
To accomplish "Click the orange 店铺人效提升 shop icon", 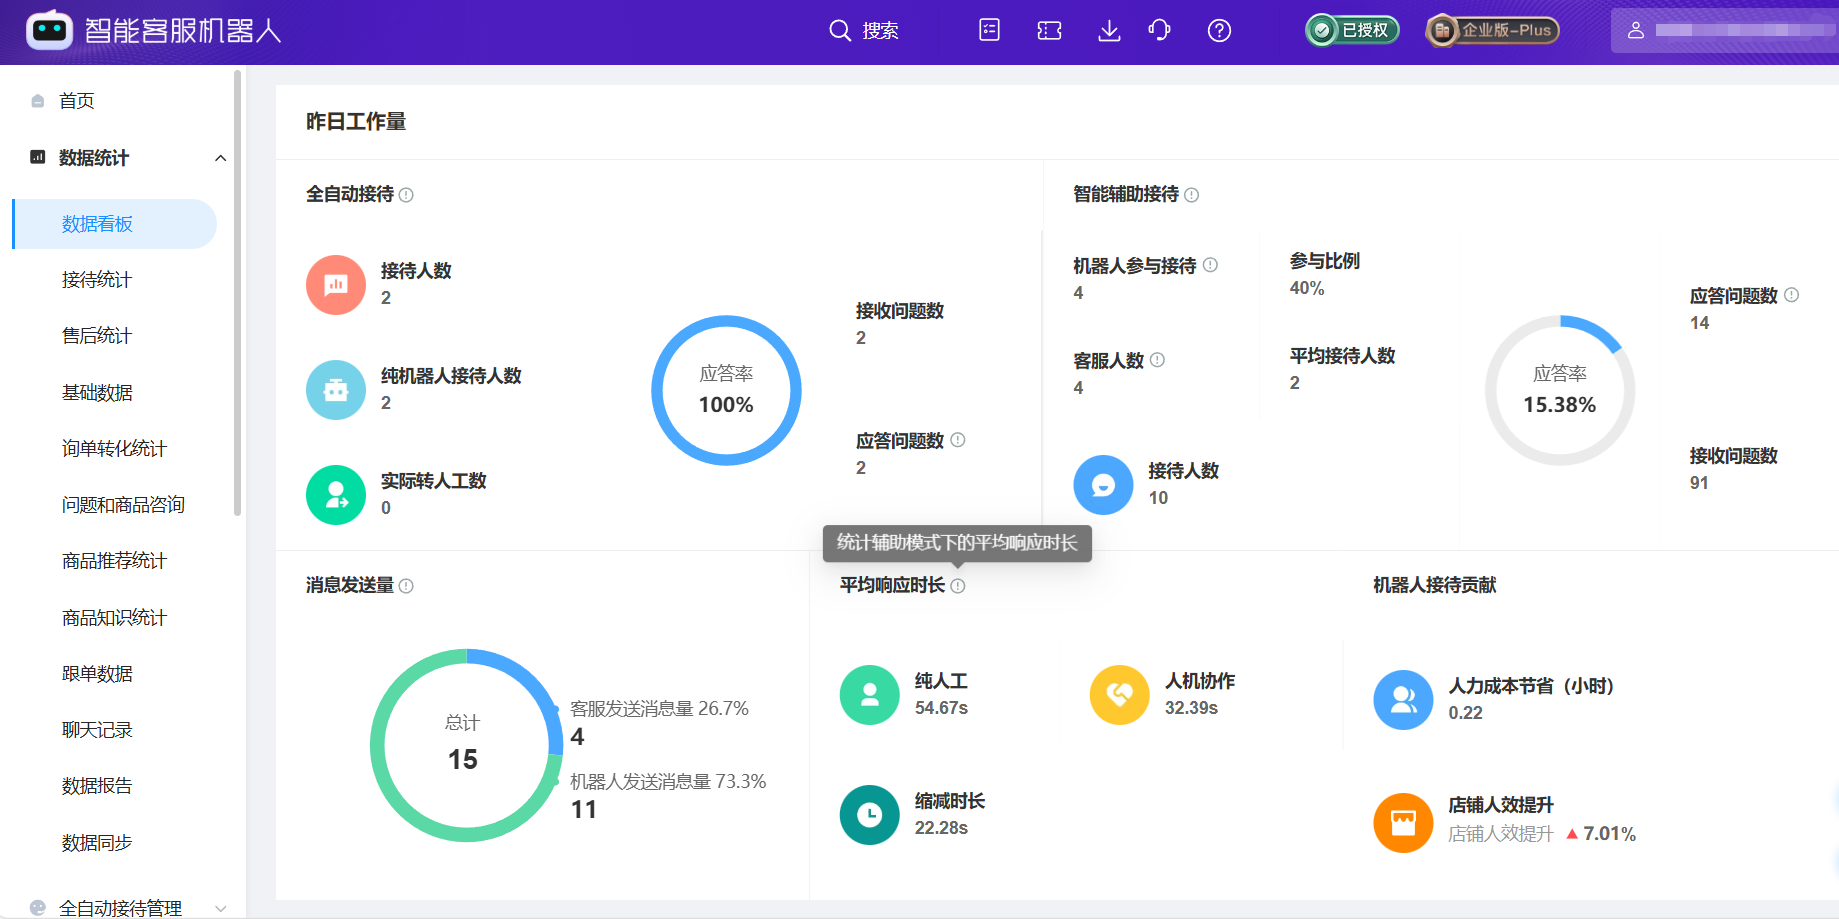I will [x=1403, y=823].
